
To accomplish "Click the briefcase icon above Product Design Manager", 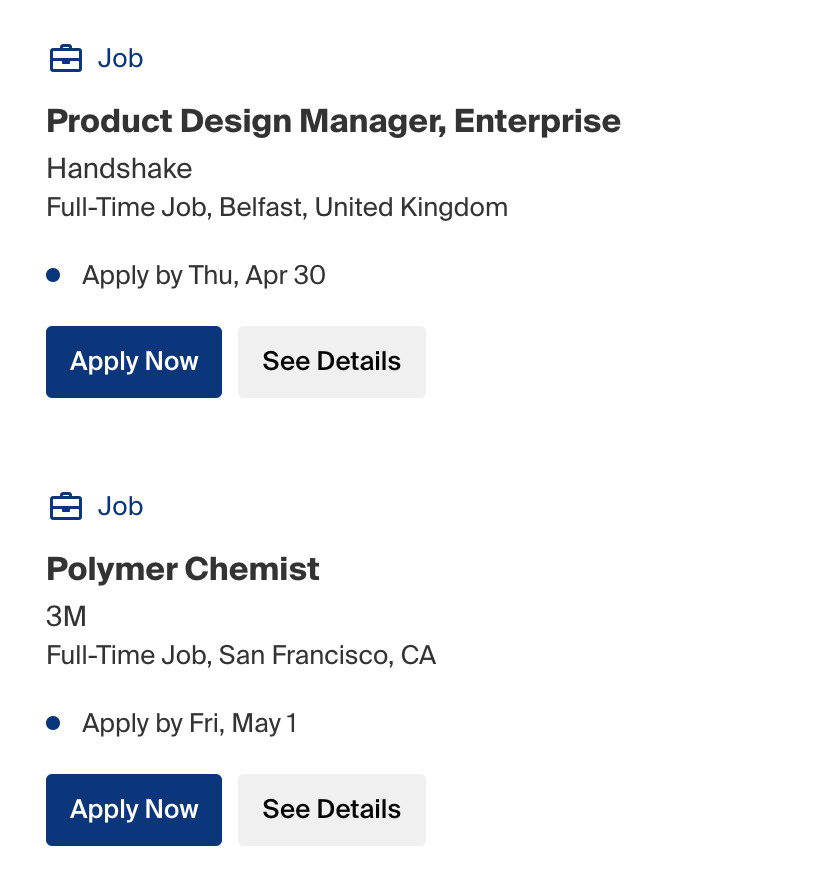I will 66,58.
